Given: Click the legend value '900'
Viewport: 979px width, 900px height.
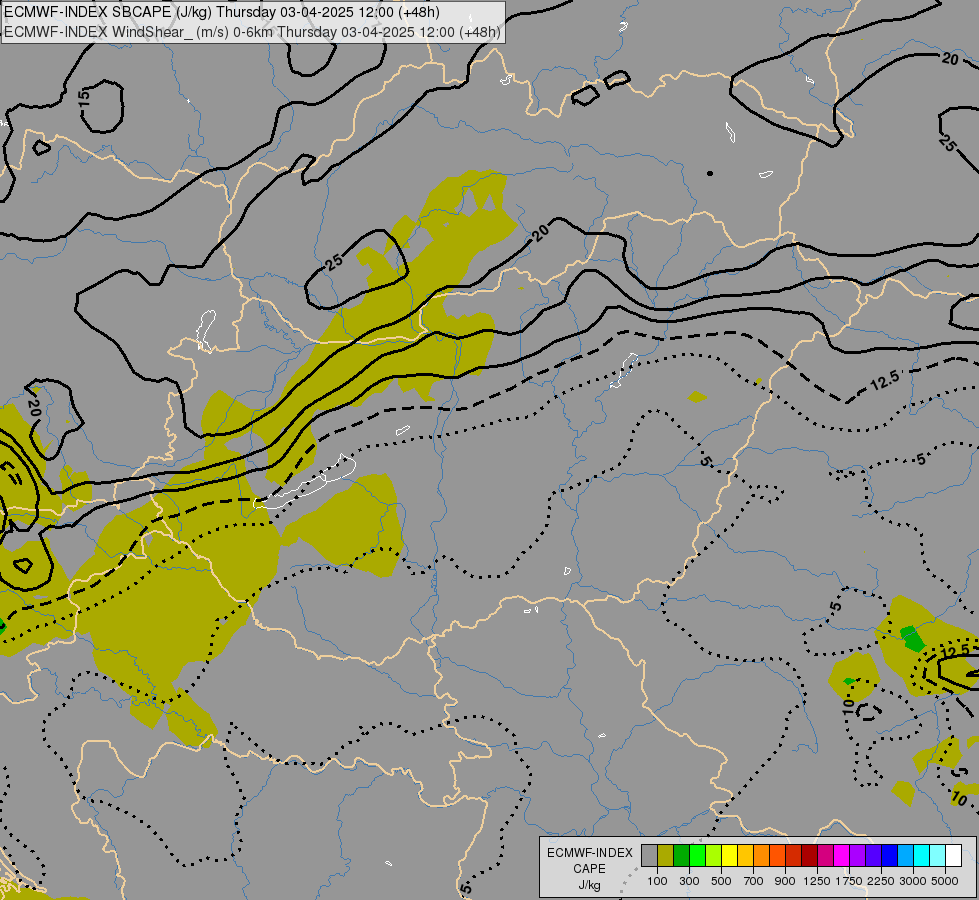Looking at the screenshot, I should [785, 881].
